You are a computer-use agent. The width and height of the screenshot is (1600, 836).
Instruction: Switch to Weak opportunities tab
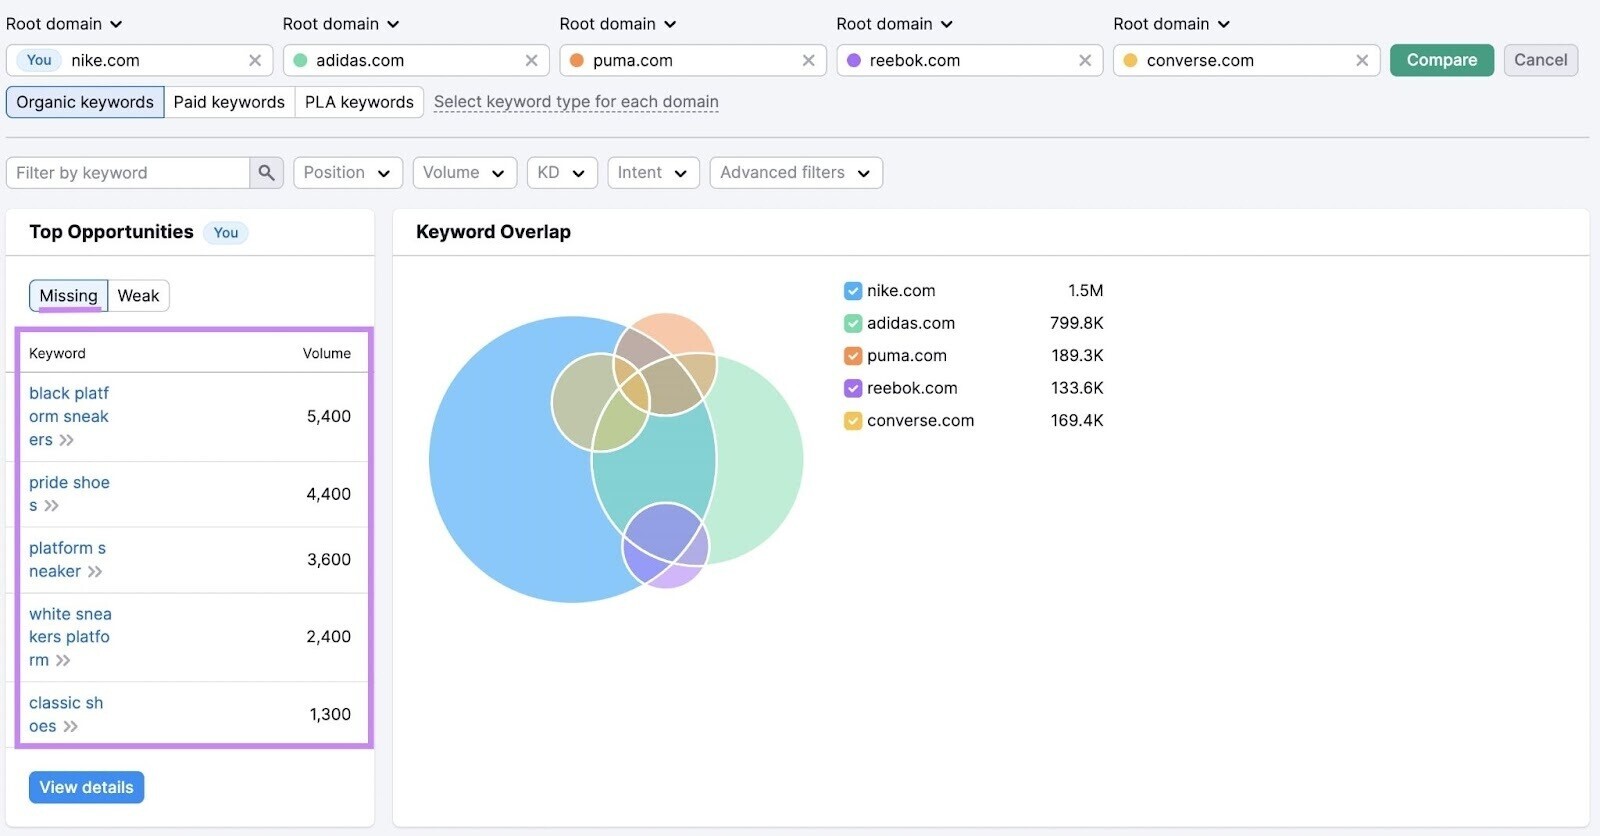click(x=138, y=296)
